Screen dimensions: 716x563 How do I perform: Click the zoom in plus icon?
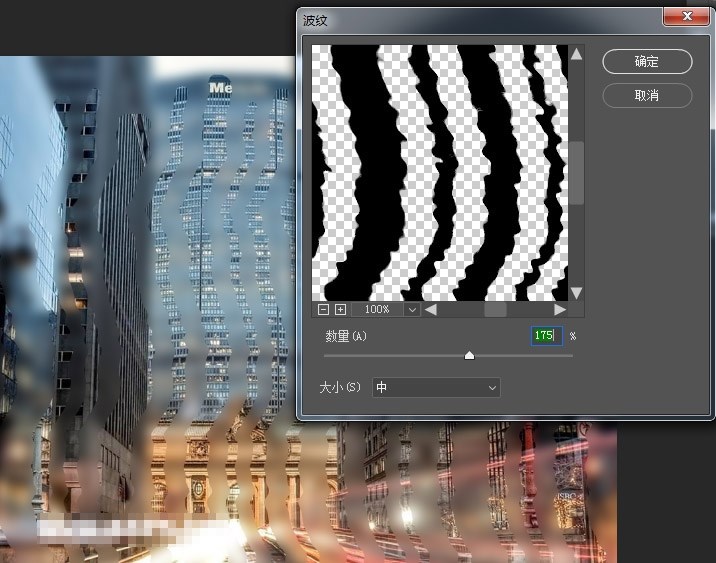[340, 310]
